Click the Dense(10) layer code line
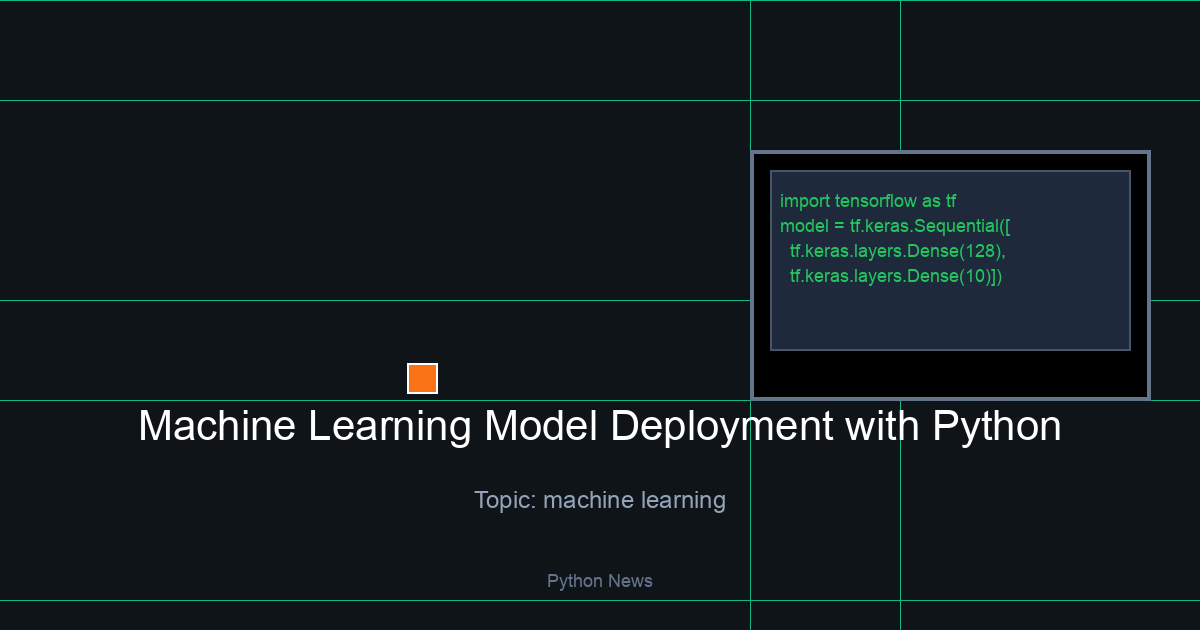Screen dimensions: 1200x630 (x=895, y=276)
